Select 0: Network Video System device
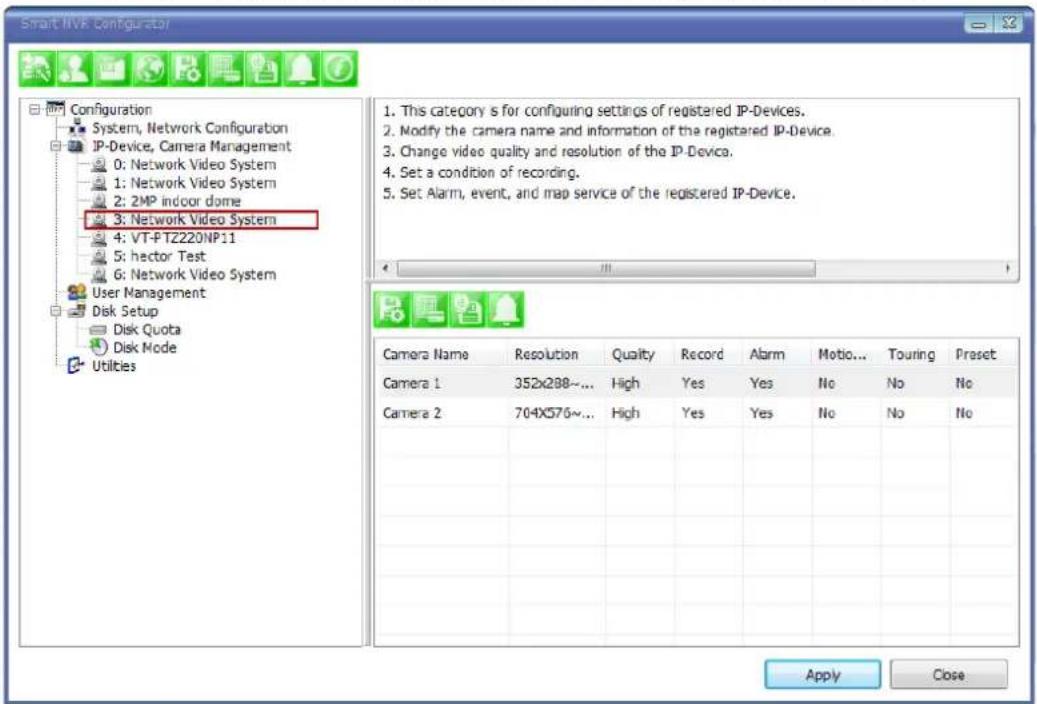The width and height of the screenshot is (1037, 704). [x=194, y=165]
